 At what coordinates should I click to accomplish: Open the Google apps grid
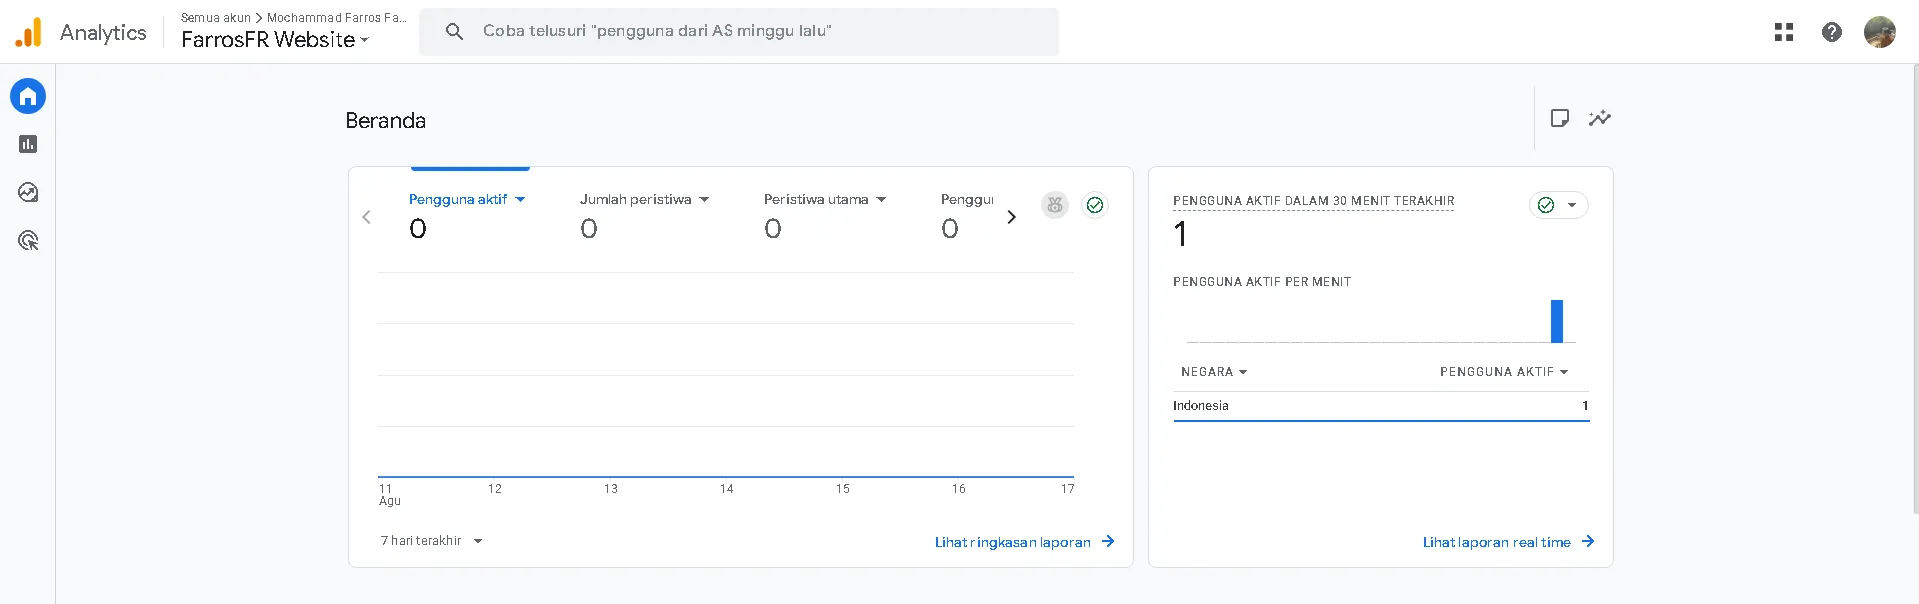1783,32
